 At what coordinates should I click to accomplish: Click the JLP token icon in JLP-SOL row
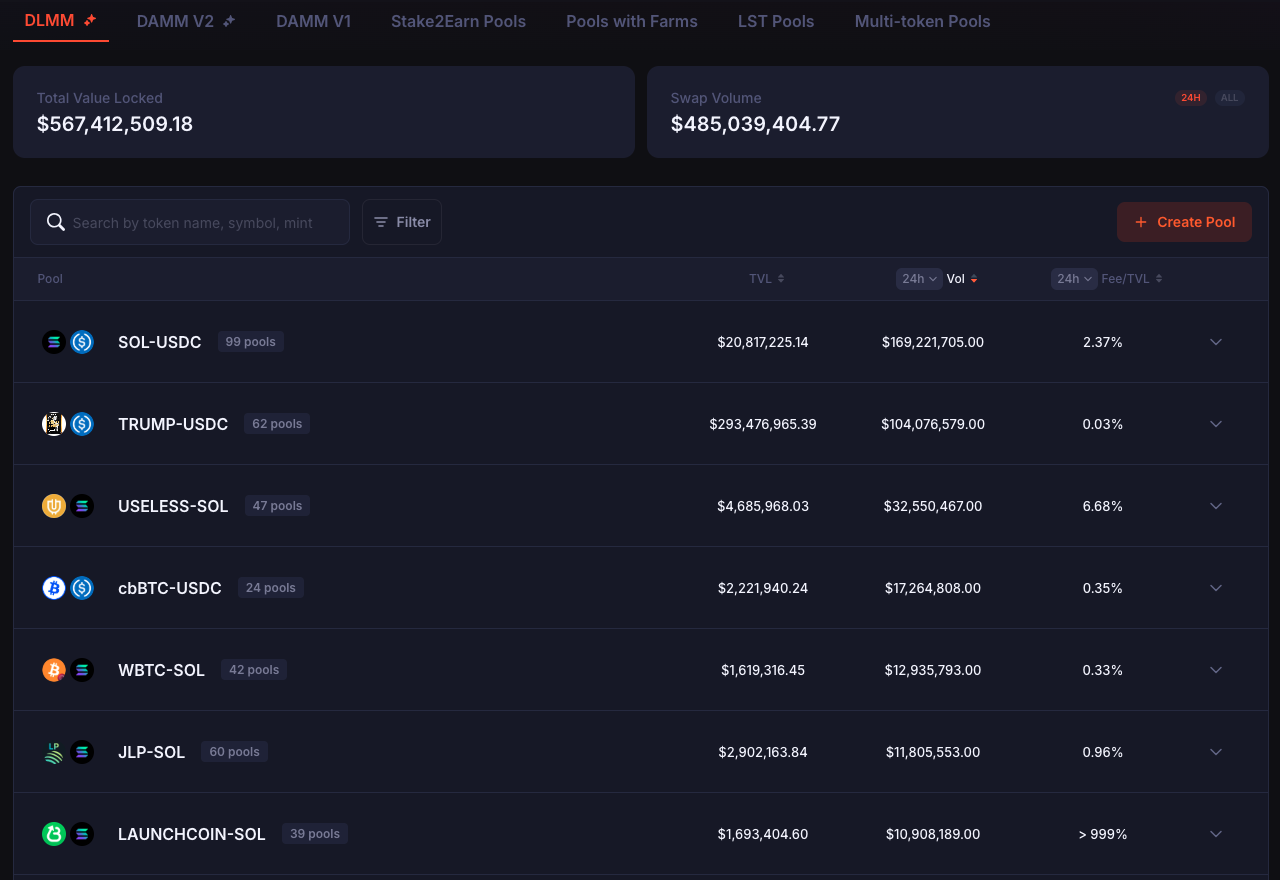coord(54,752)
